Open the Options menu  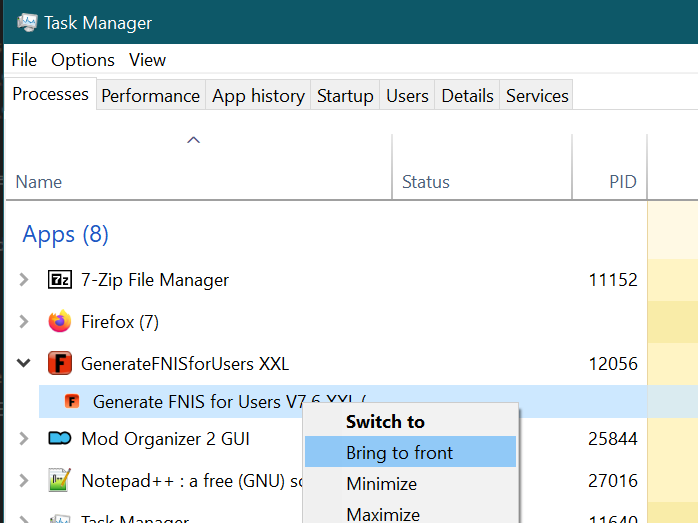(83, 60)
